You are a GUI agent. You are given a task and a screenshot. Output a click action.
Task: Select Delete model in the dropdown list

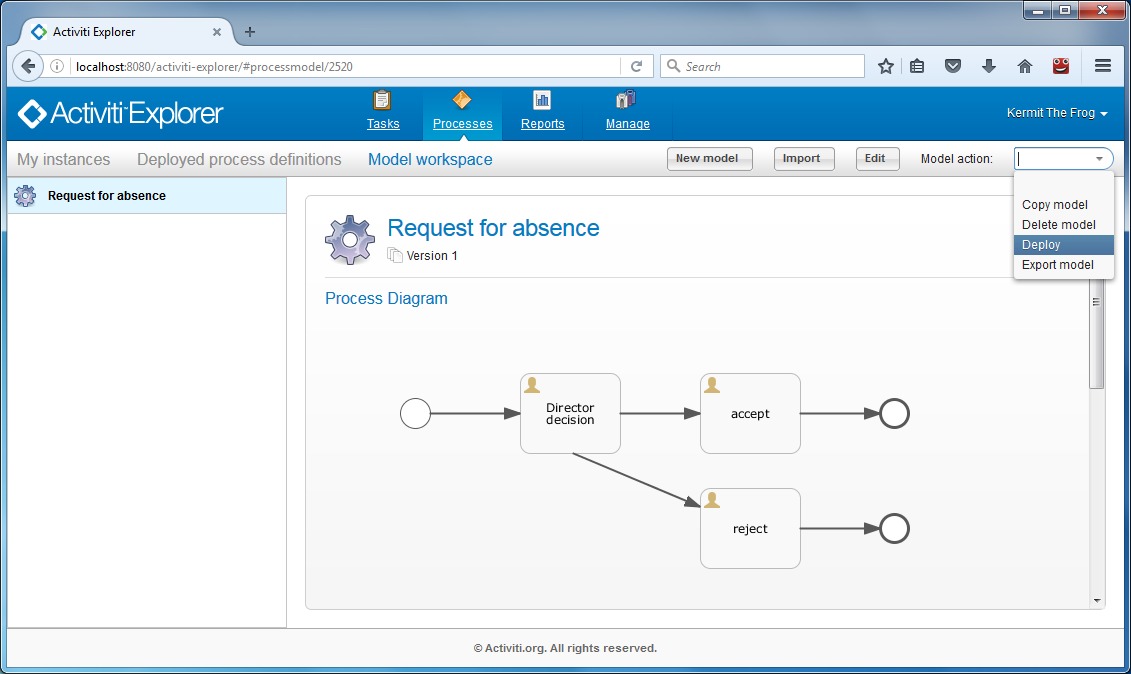point(1058,225)
